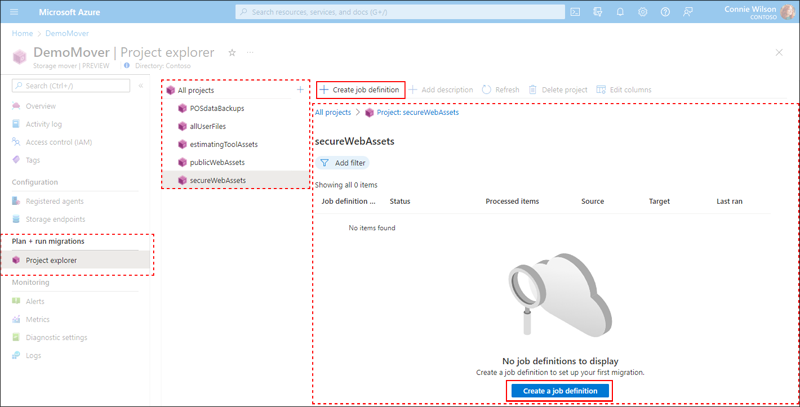
Task: Open Storage endpoints
Action: (x=56, y=219)
